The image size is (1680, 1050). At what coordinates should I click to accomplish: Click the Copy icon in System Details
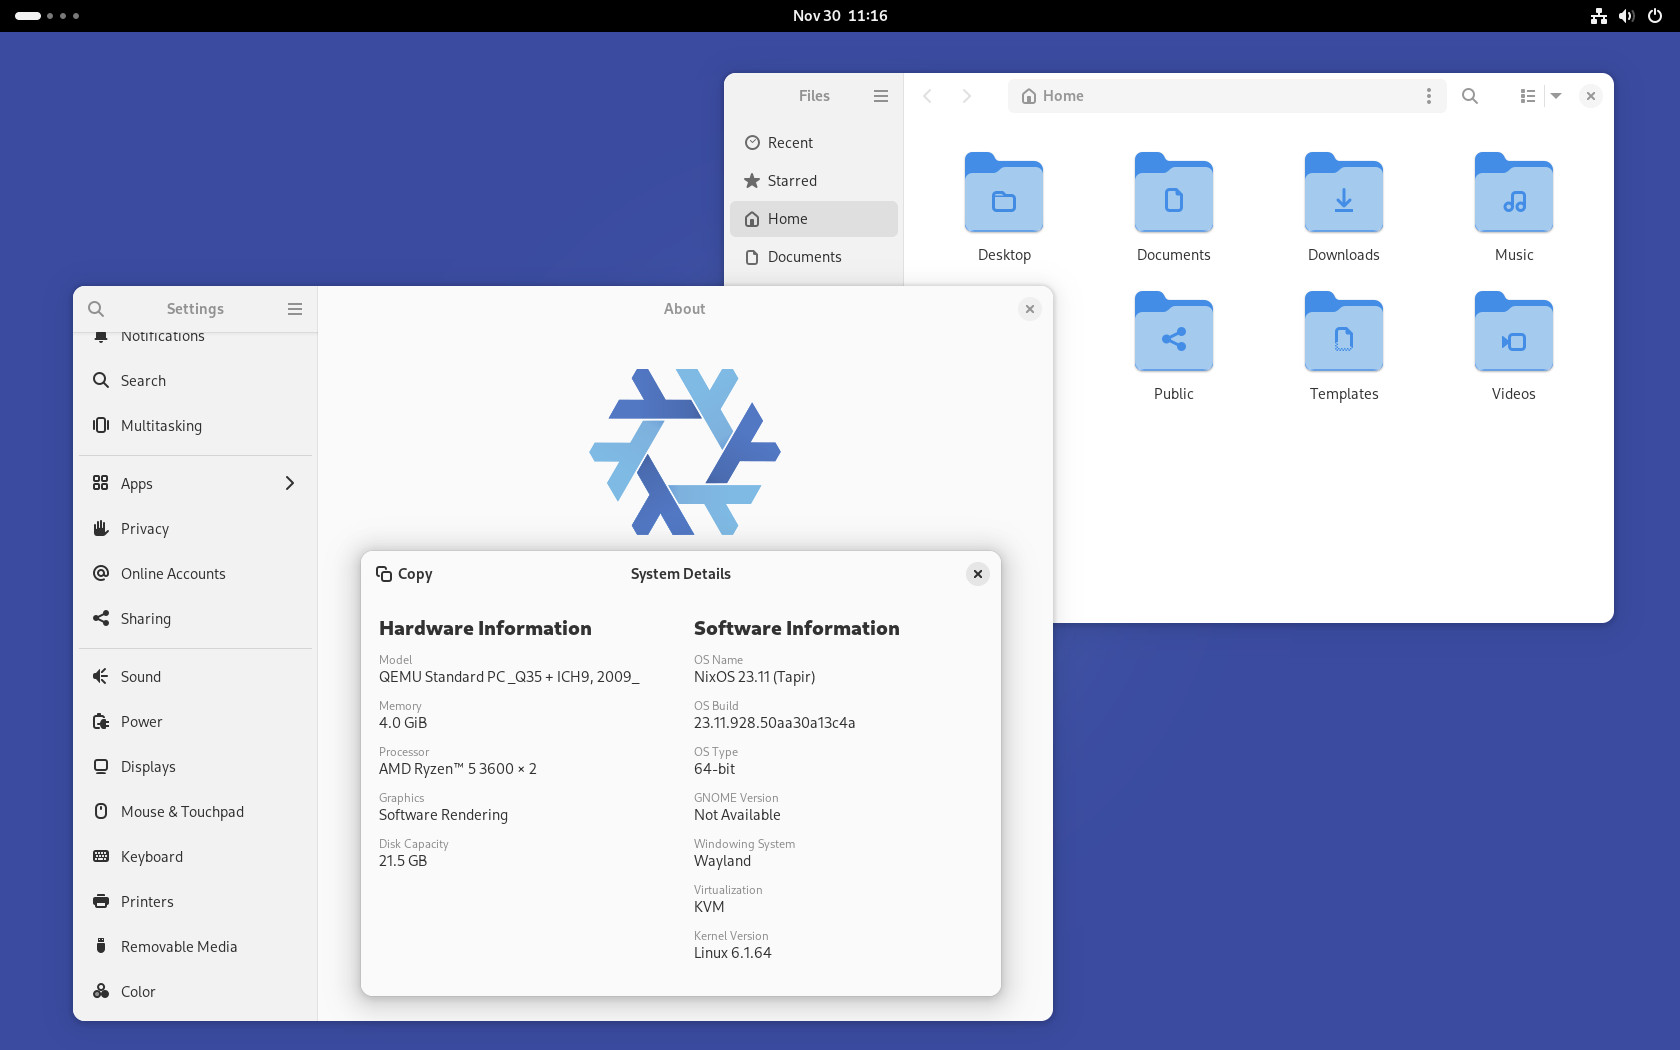[384, 574]
